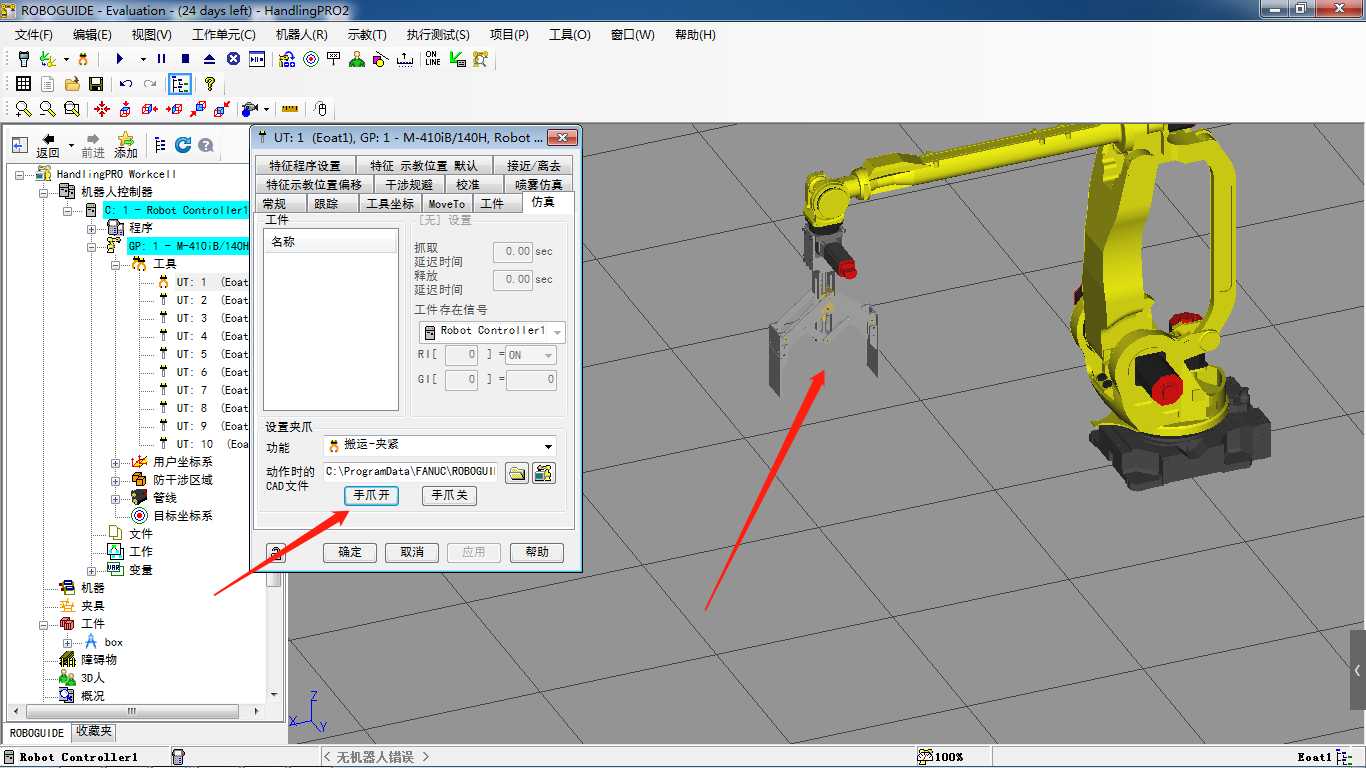Click the cell browser horizontal scrollbar
The image size is (1366, 768).
point(134,711)
